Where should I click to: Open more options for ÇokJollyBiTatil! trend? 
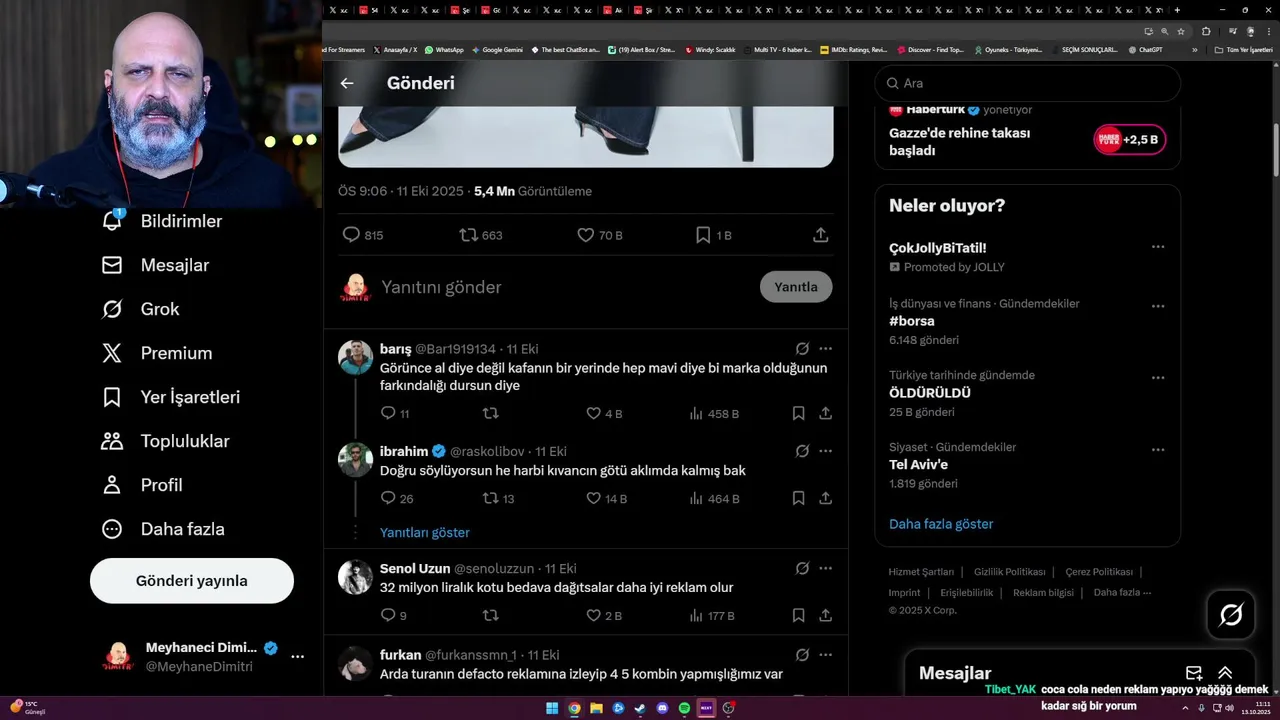(1158, 247)
